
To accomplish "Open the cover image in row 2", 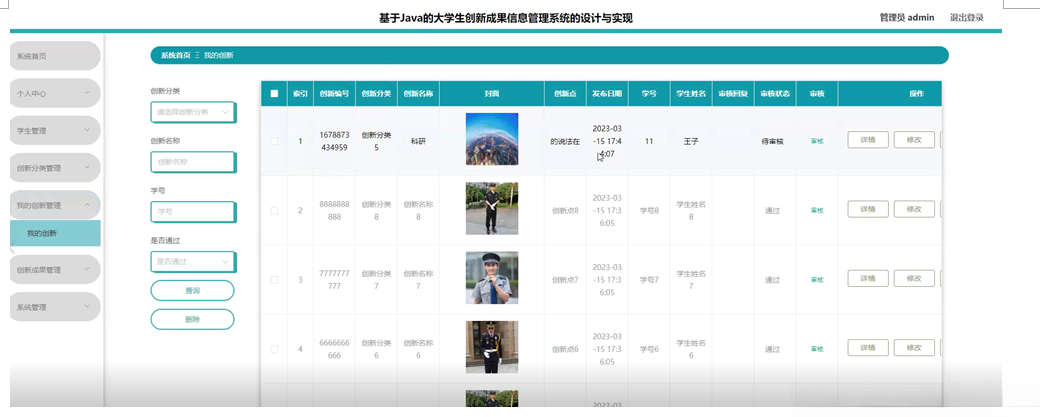I will point(491,209).
